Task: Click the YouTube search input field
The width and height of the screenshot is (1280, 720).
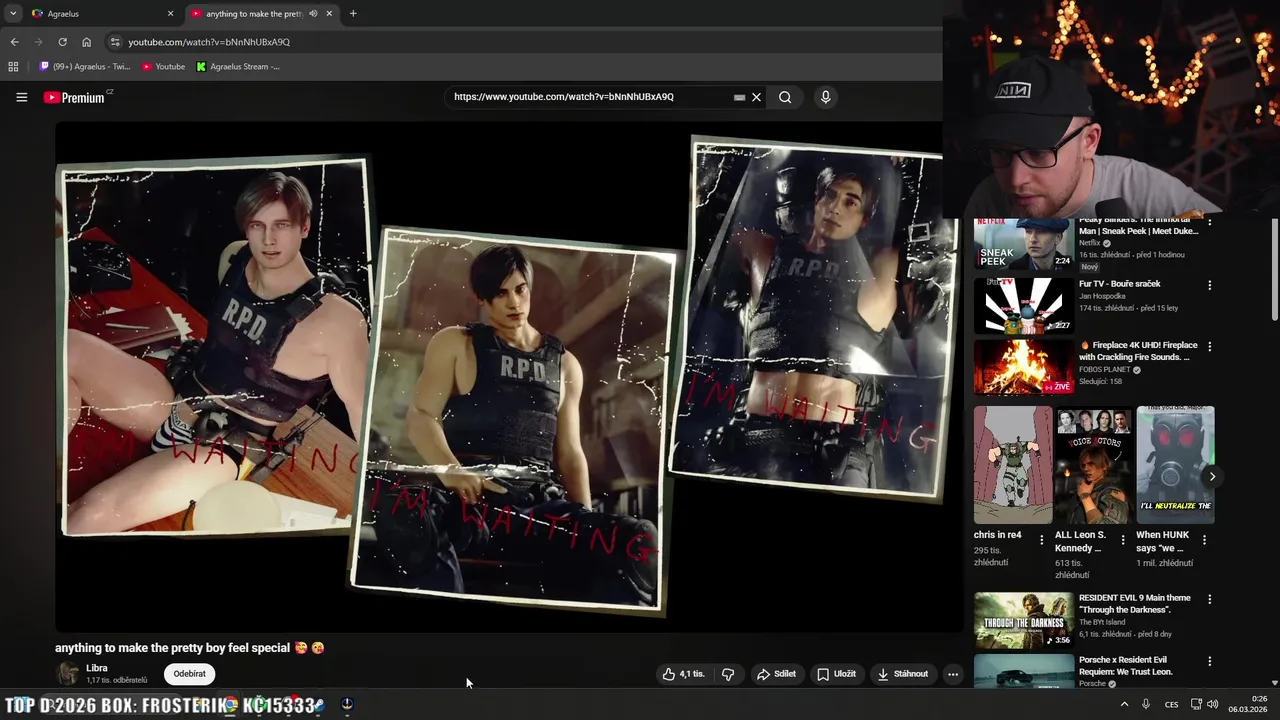Action: point(590,97)
